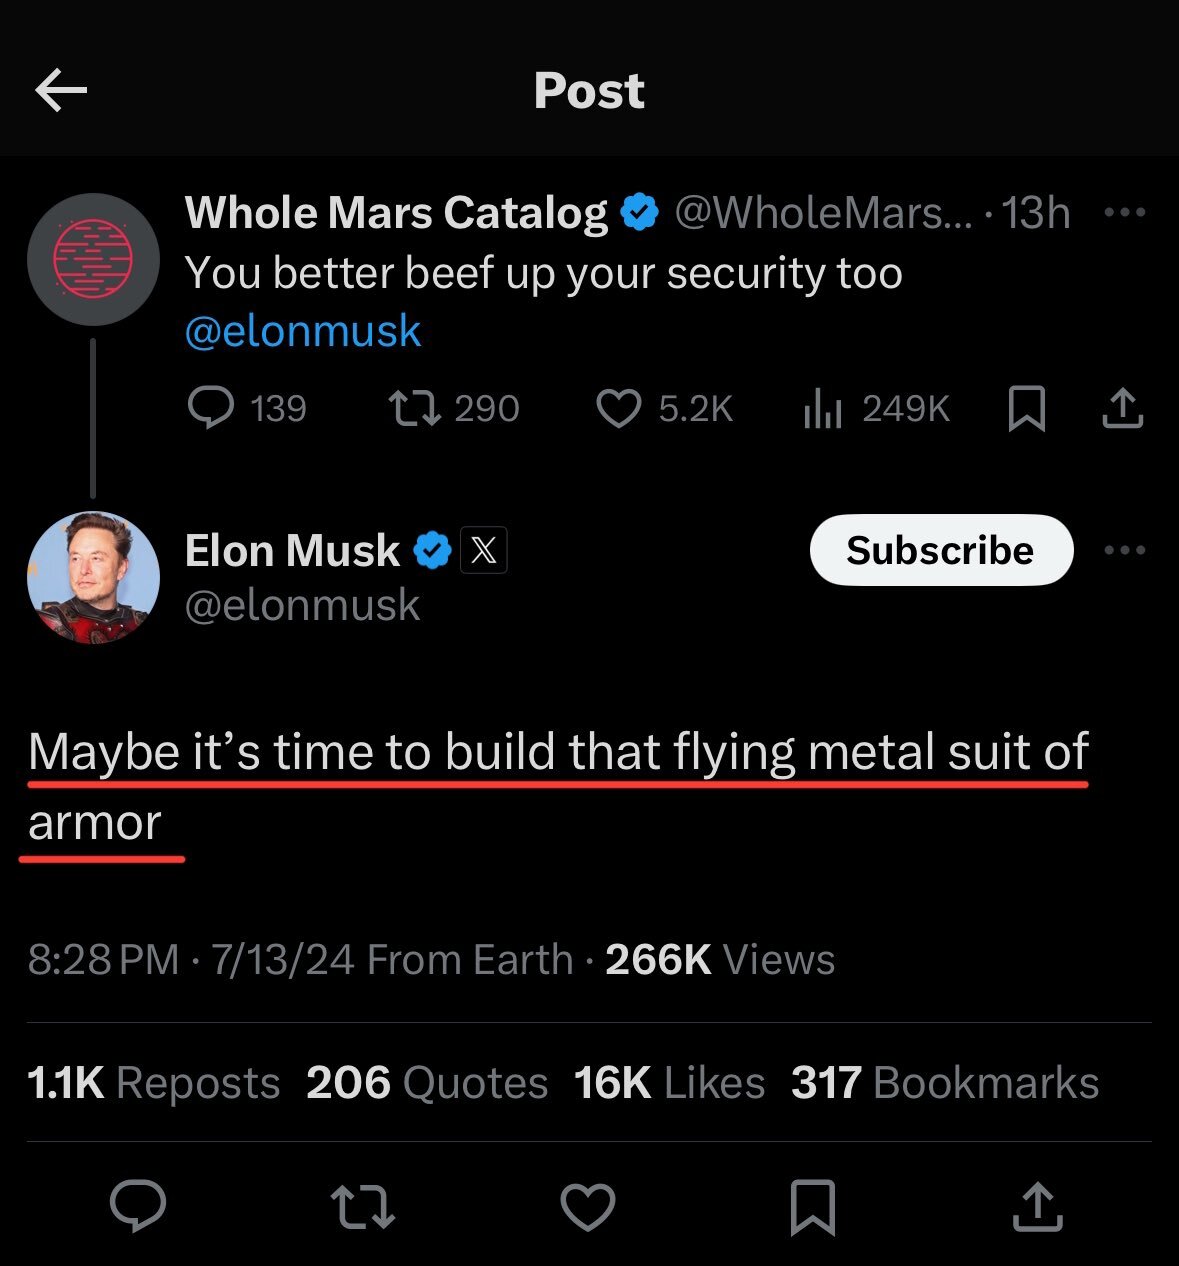
Task: Open view analytics on the 249K views icon
Action: point(823,408)
